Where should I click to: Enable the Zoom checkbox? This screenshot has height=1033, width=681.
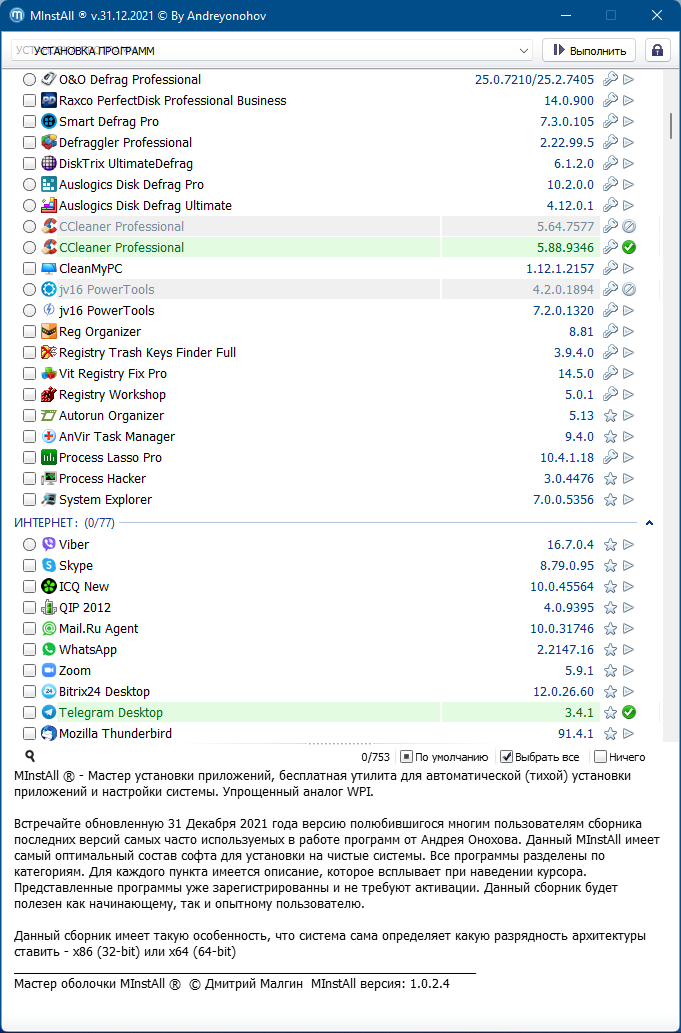pos(30,670)
